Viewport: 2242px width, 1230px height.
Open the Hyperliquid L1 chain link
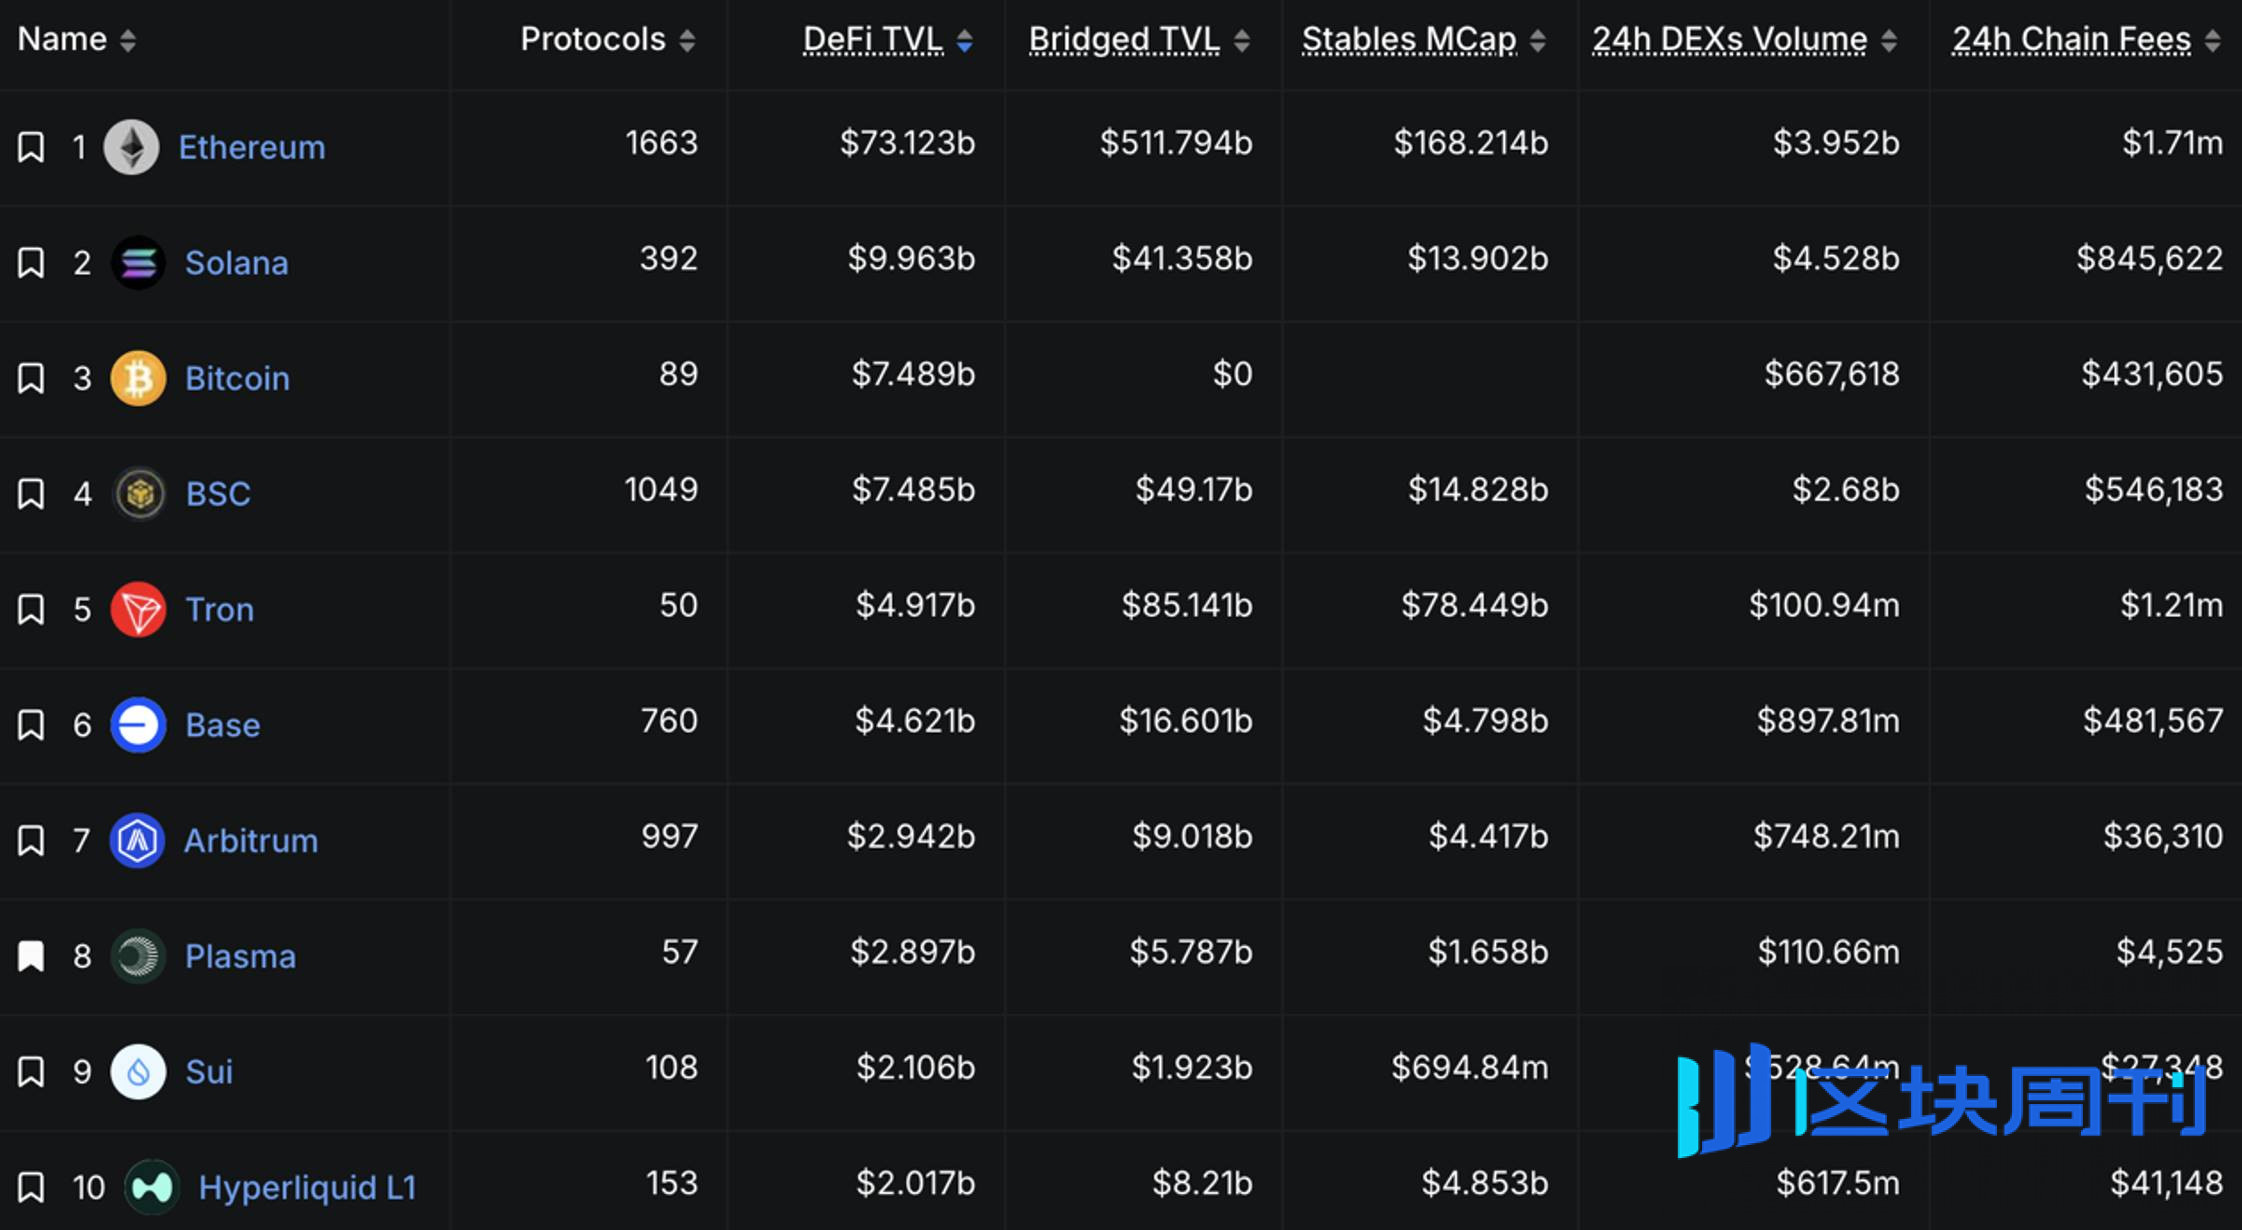[x=307, y=1187]
